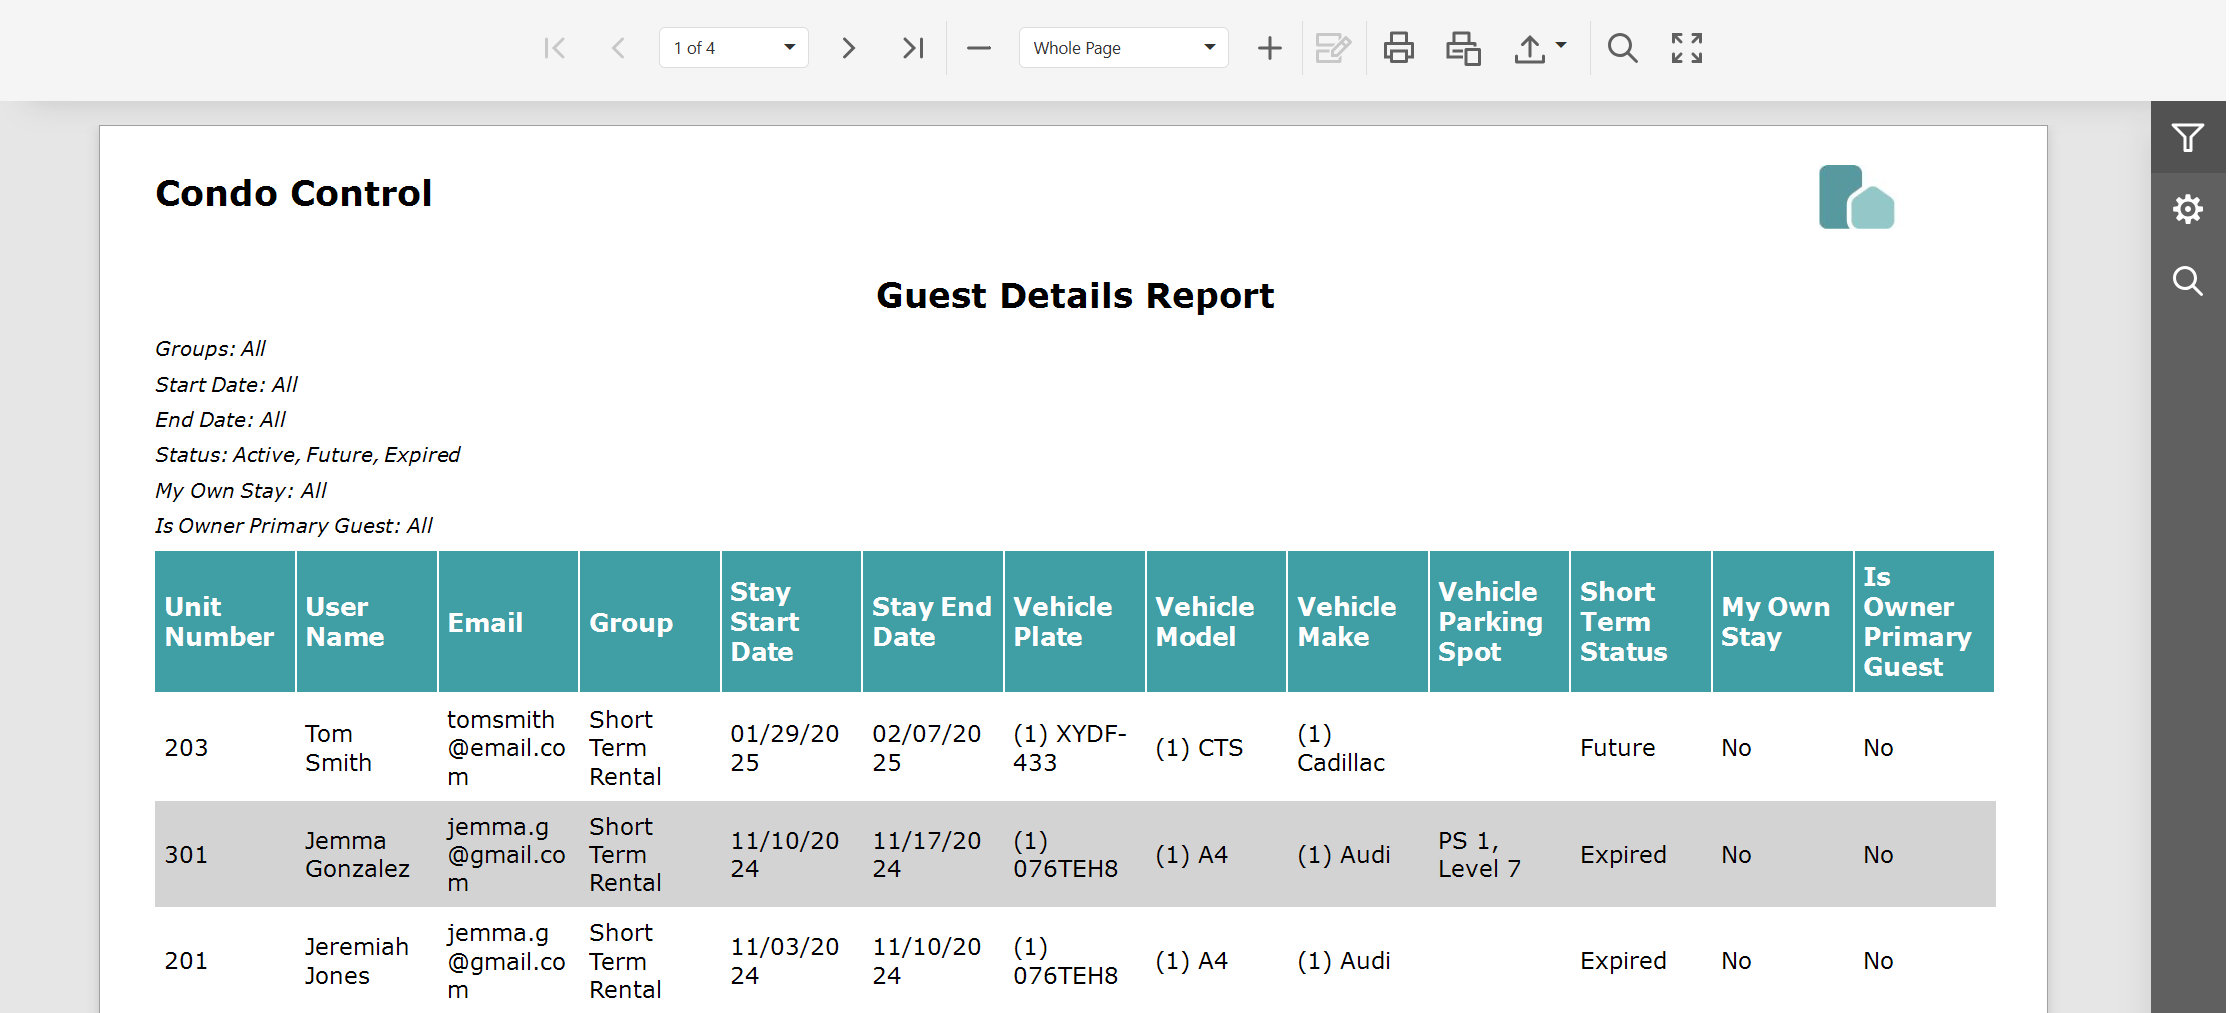Click the Is Owner Primary Guest header

point(1925,622)
